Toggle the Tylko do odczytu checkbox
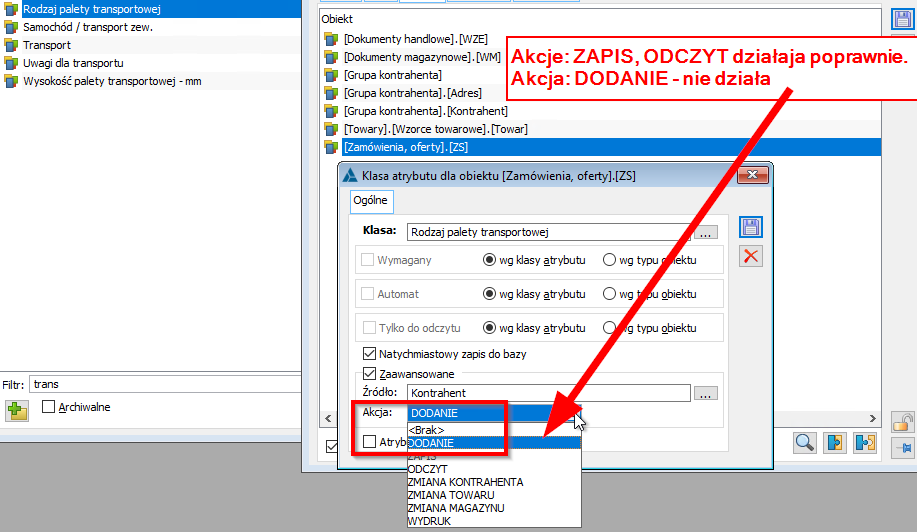The image size is (917, 532). (x=369, y=327)
